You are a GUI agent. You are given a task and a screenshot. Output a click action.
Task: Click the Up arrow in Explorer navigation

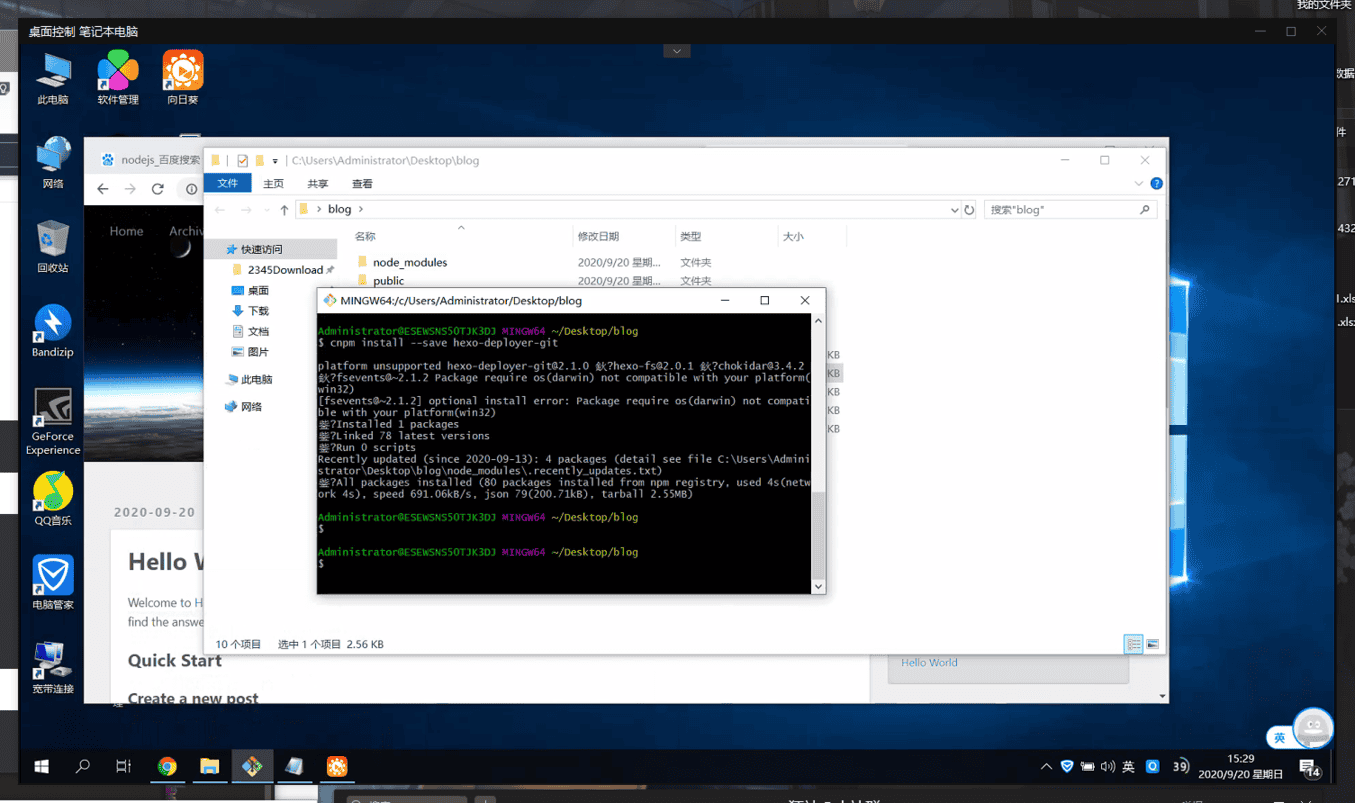284,210
